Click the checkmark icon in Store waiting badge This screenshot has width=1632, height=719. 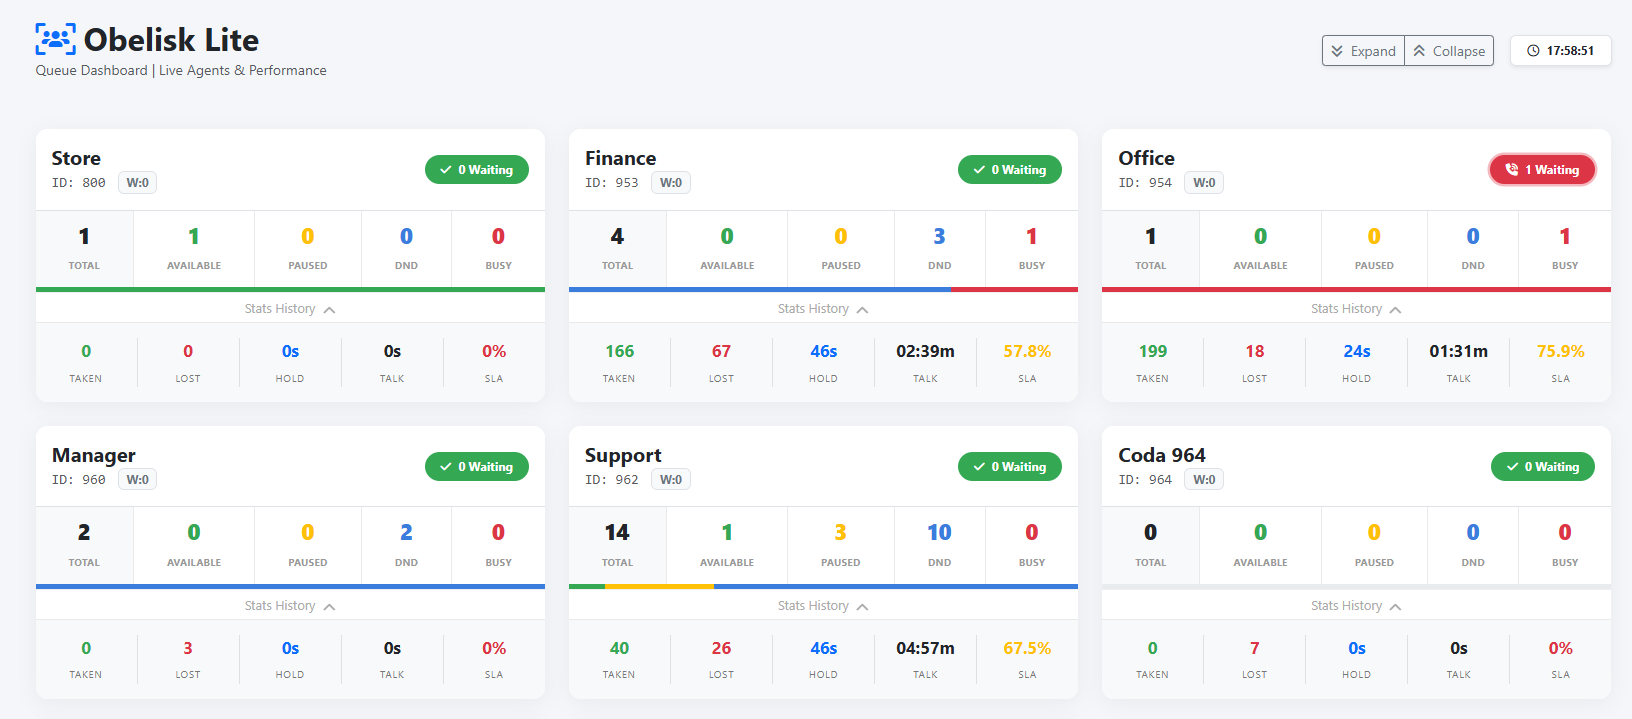(446, 170)
